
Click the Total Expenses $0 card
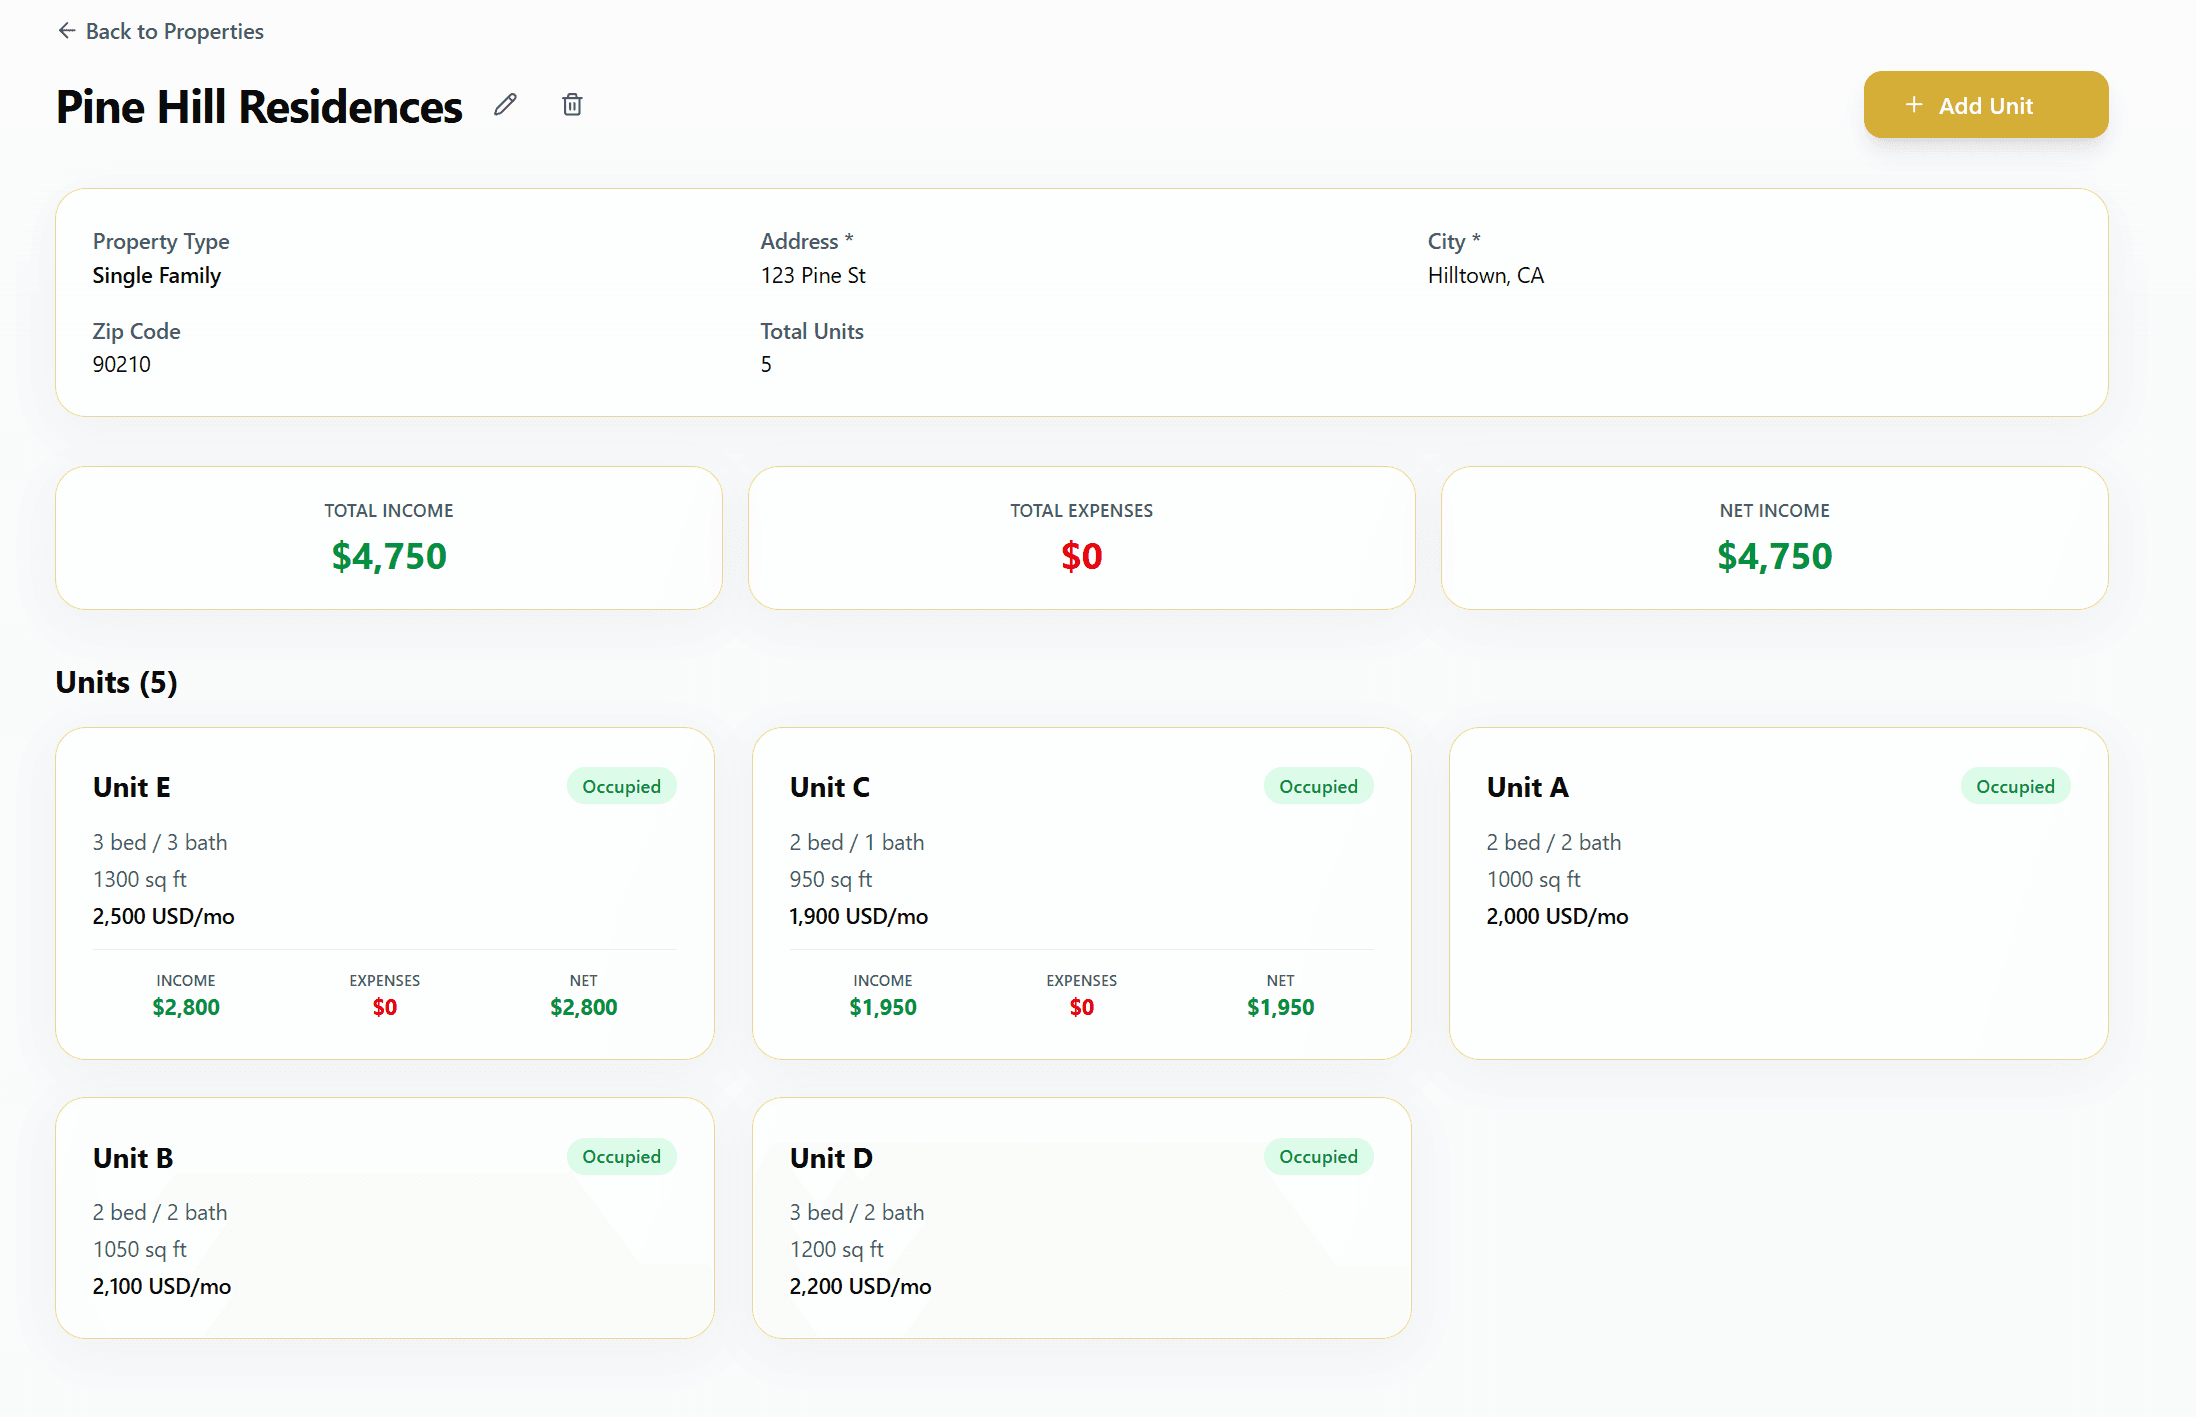[1081, 538]
